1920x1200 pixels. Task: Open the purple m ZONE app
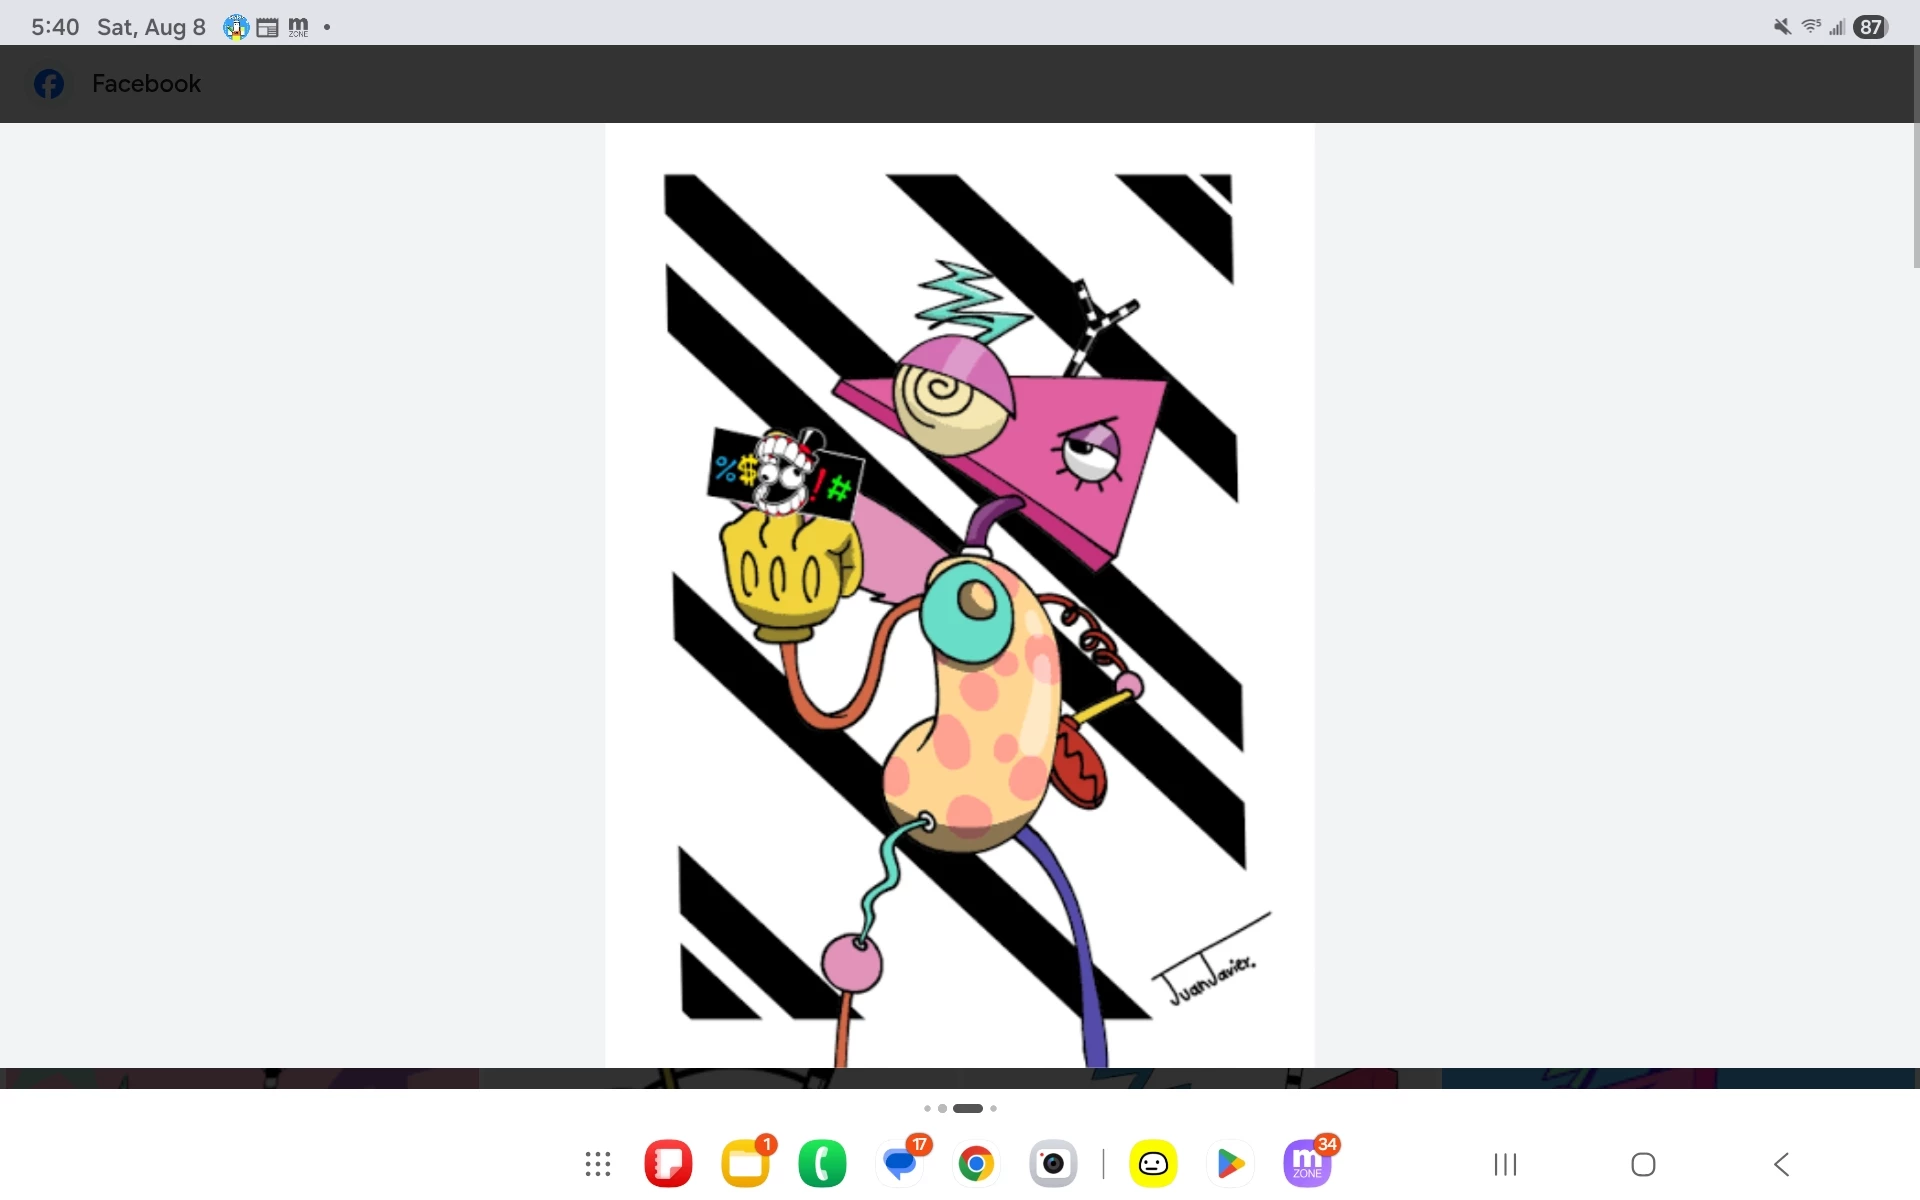pos(1307,1164)
